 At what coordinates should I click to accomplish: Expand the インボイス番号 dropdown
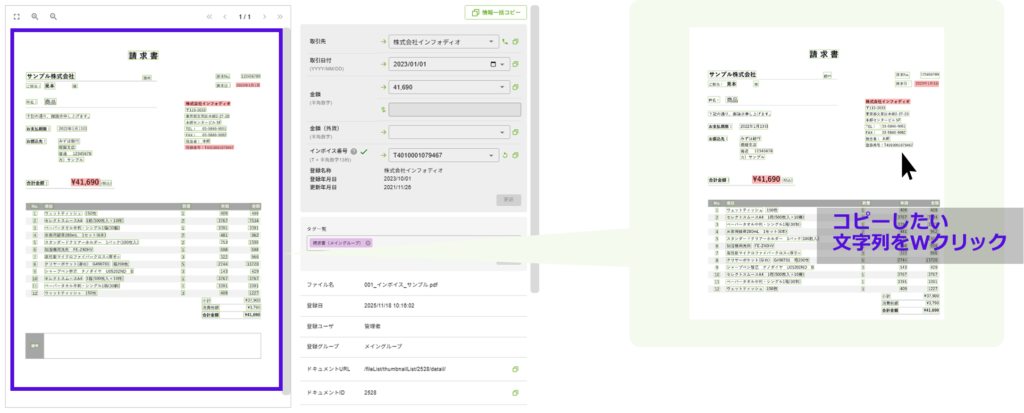(491, 155)
